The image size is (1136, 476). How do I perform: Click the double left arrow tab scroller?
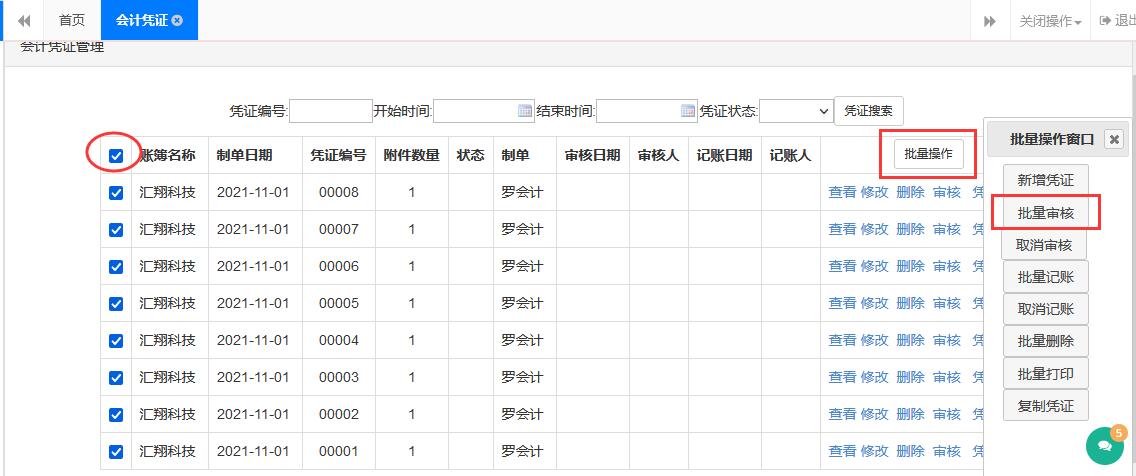(24, 20)
